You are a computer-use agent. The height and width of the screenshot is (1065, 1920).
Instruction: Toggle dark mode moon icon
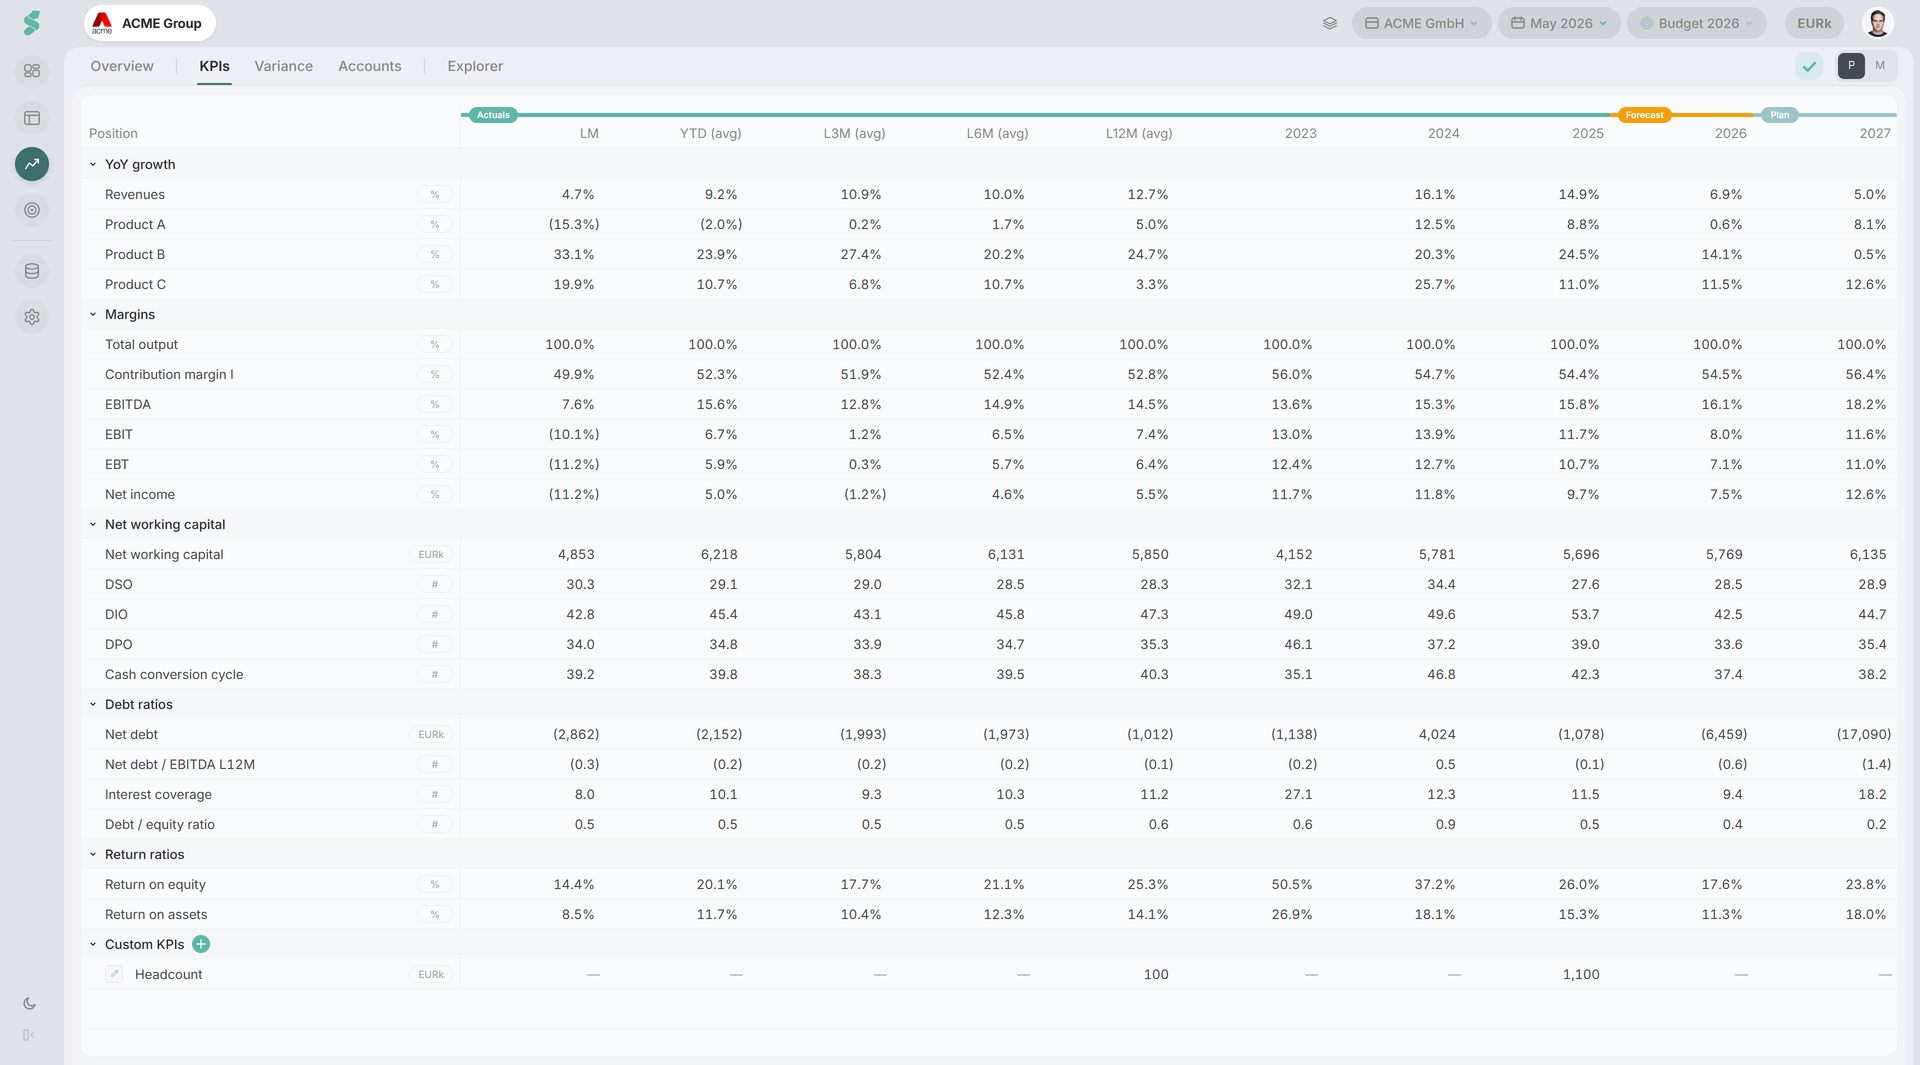tap(29, 1004)
